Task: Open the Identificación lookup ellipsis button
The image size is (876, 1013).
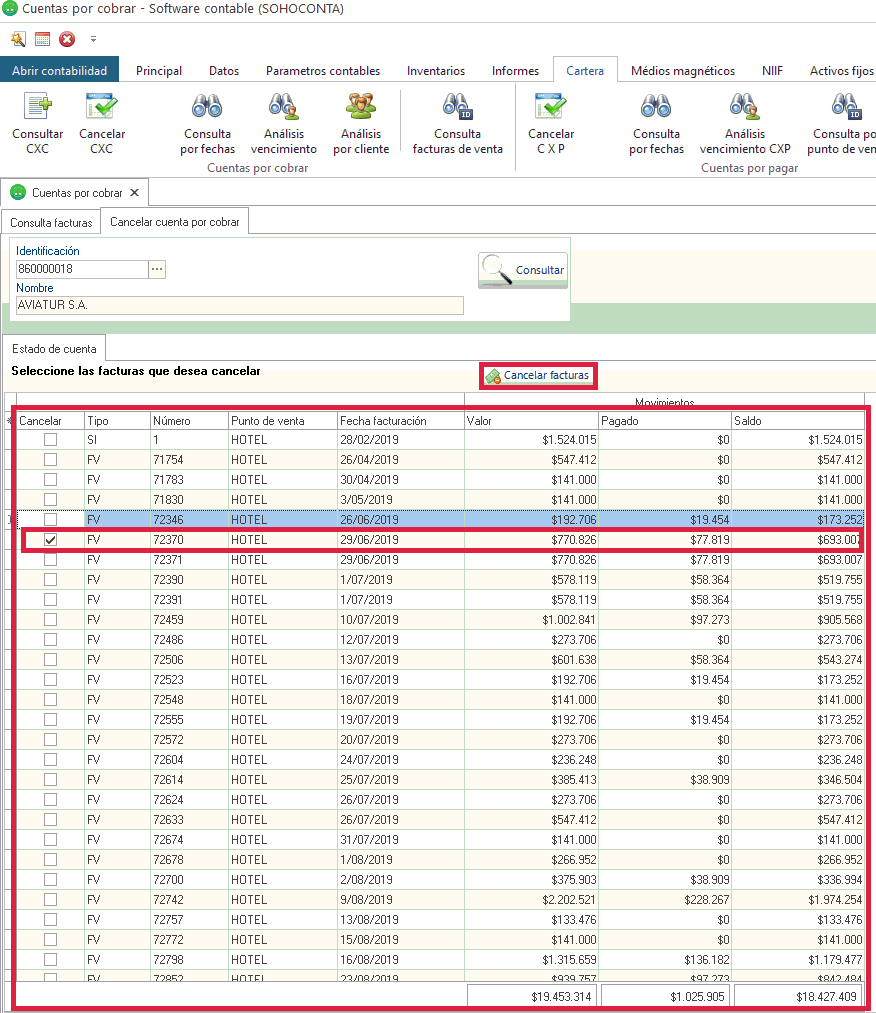Action: pyautogui.click(x=157, y=269)
